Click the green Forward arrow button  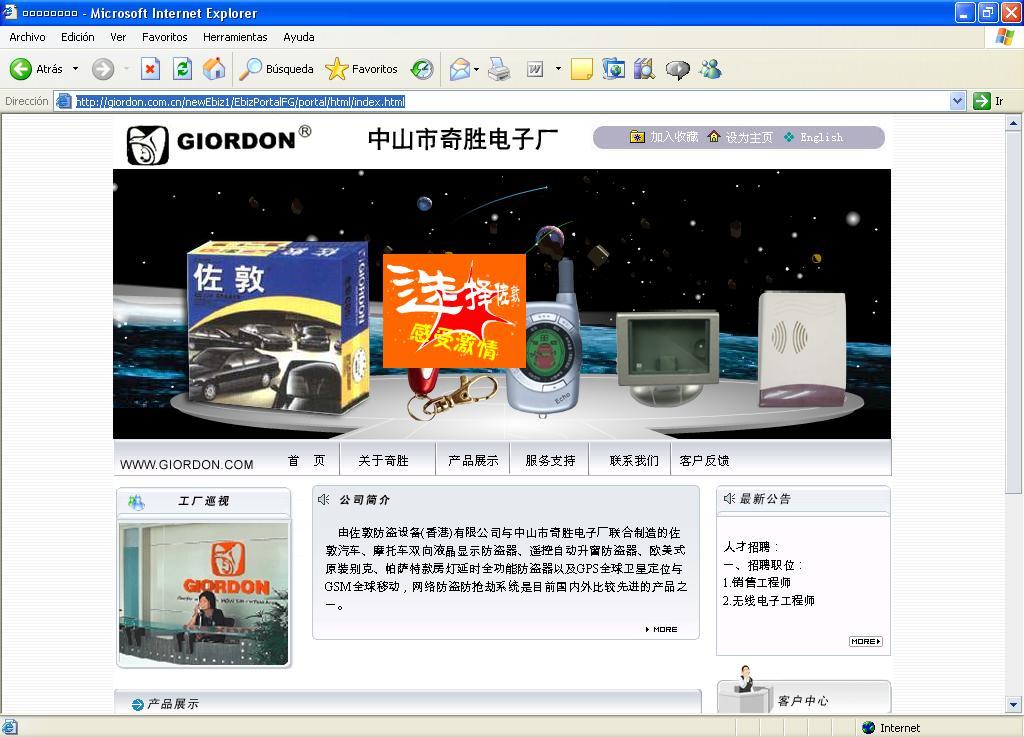(x=103, y=69)
